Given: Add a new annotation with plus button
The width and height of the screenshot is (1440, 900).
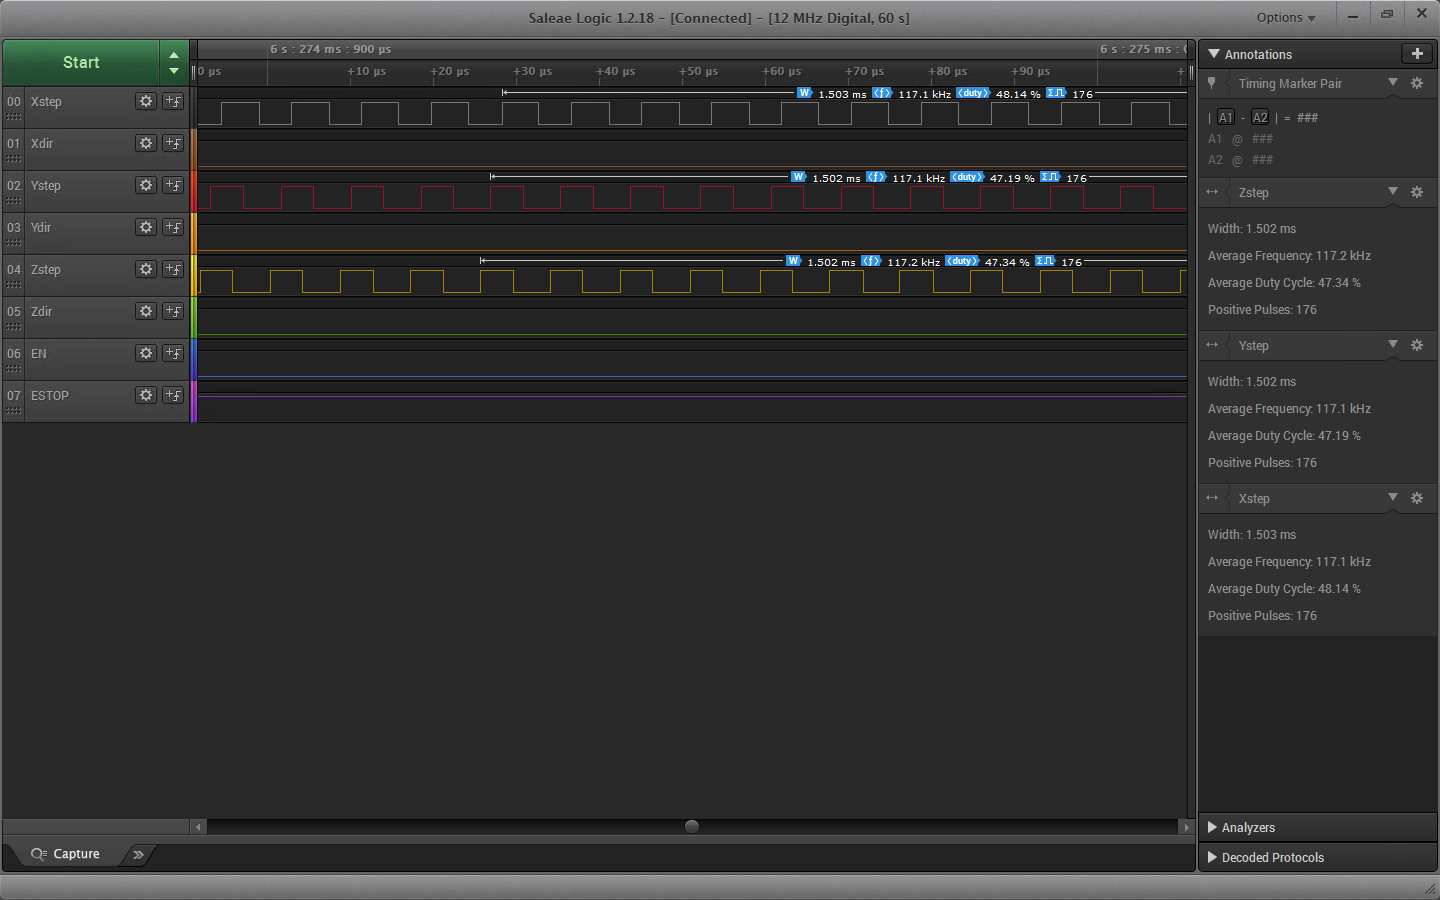Looking at the screenshot, I should point(1417,54).
